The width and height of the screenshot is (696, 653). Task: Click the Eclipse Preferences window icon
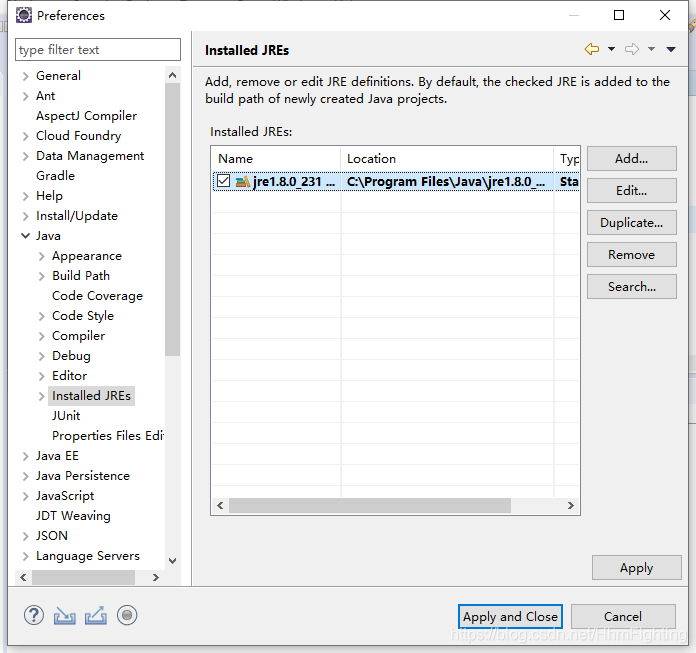tap(24, 15)
